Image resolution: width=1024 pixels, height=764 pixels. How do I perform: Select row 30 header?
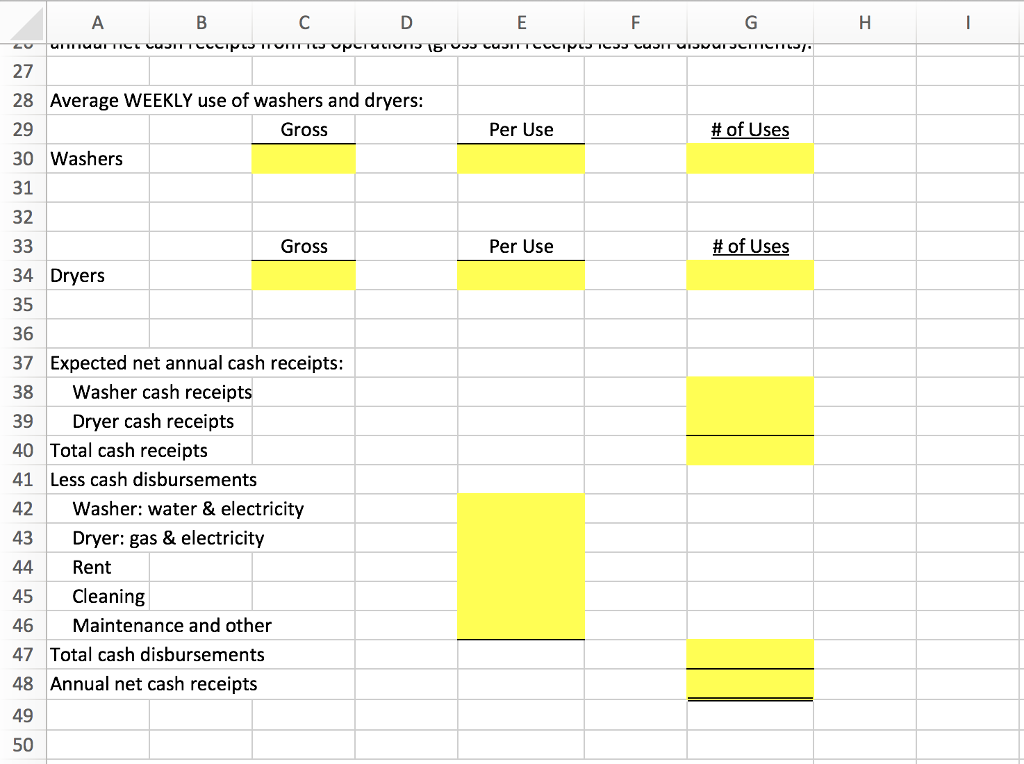[x=22, y=158]
